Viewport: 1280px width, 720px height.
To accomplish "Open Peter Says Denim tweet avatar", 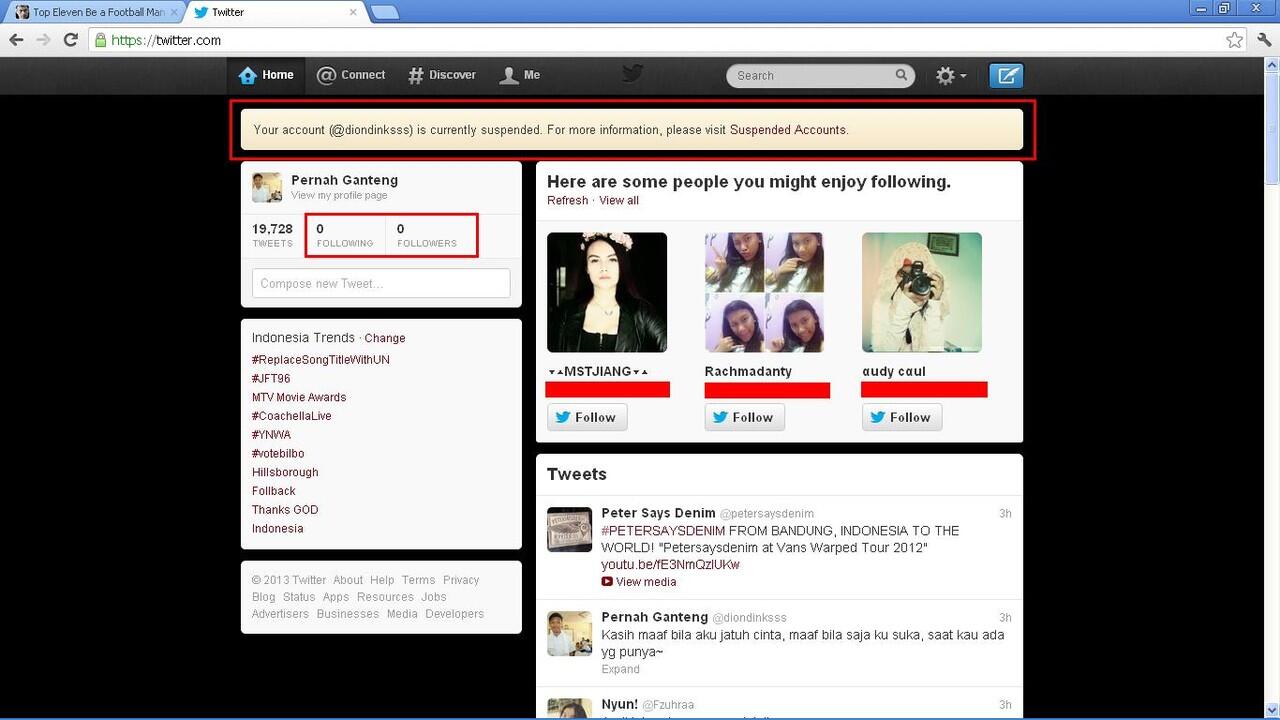I will (569, 529).
